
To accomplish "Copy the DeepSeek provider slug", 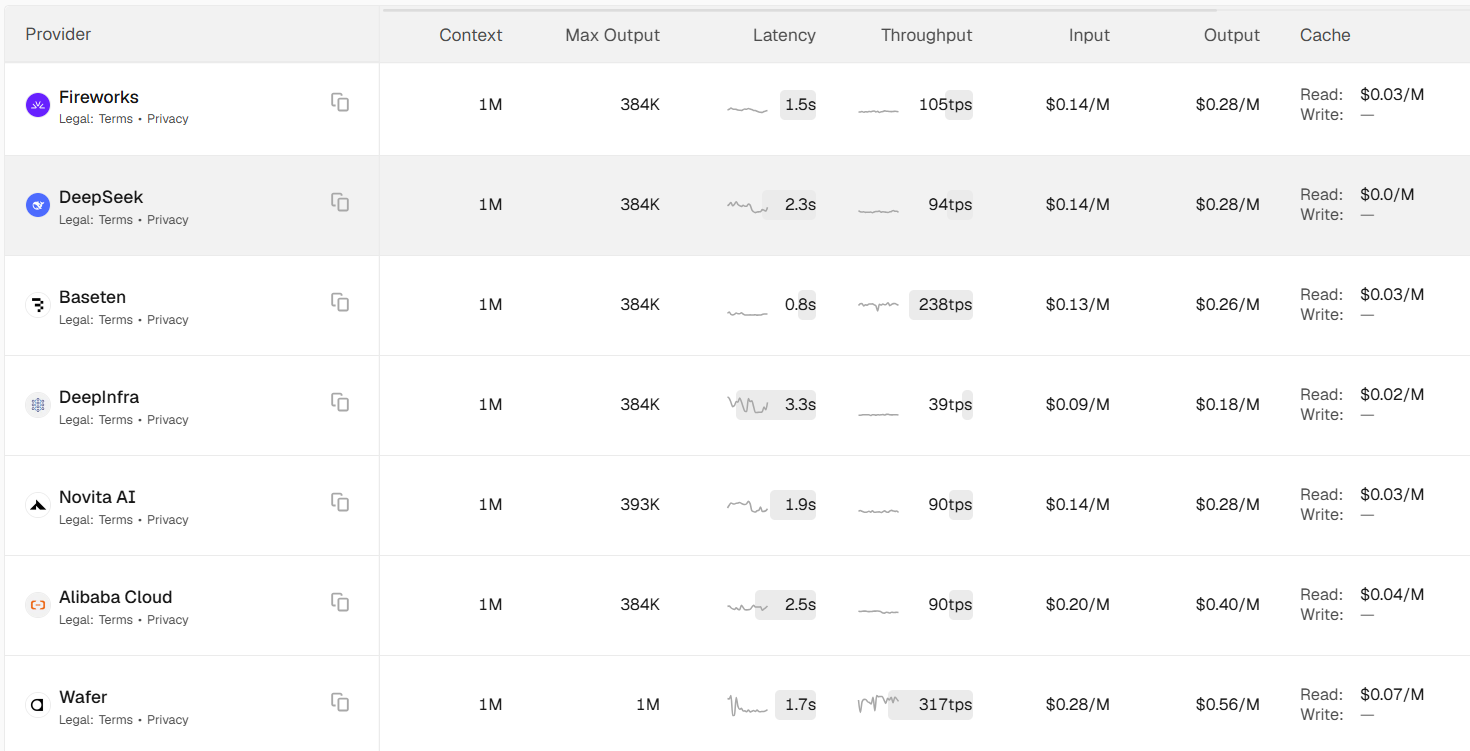I will [x=340, y=202].
